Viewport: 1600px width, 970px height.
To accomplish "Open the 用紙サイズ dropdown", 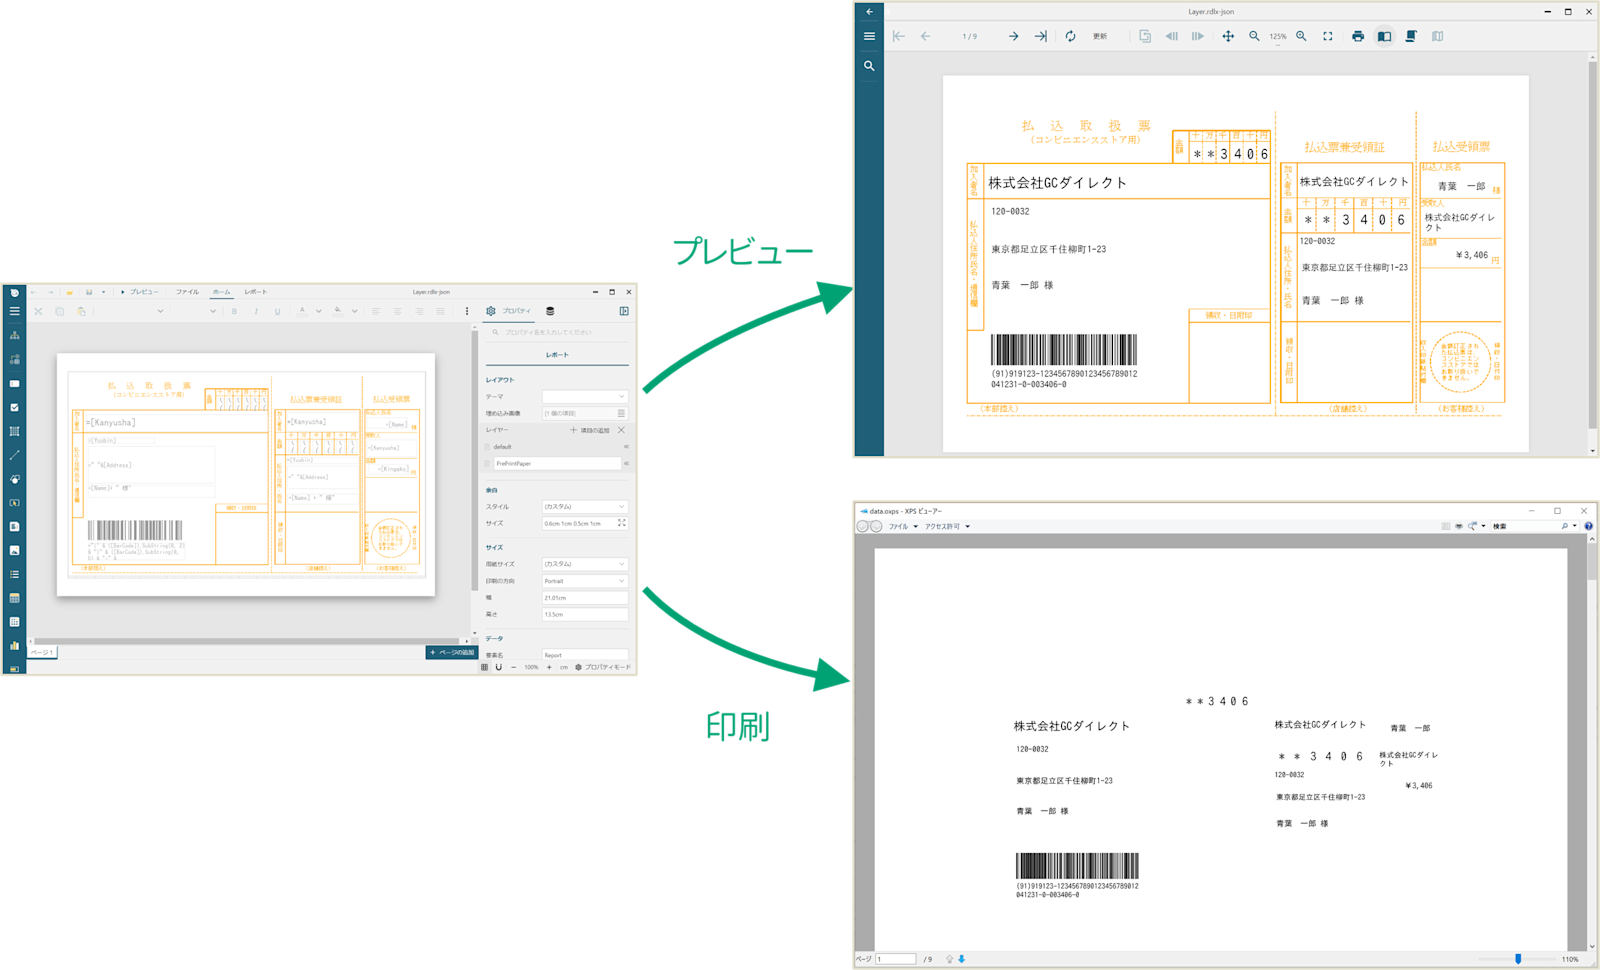I will 585,564.
